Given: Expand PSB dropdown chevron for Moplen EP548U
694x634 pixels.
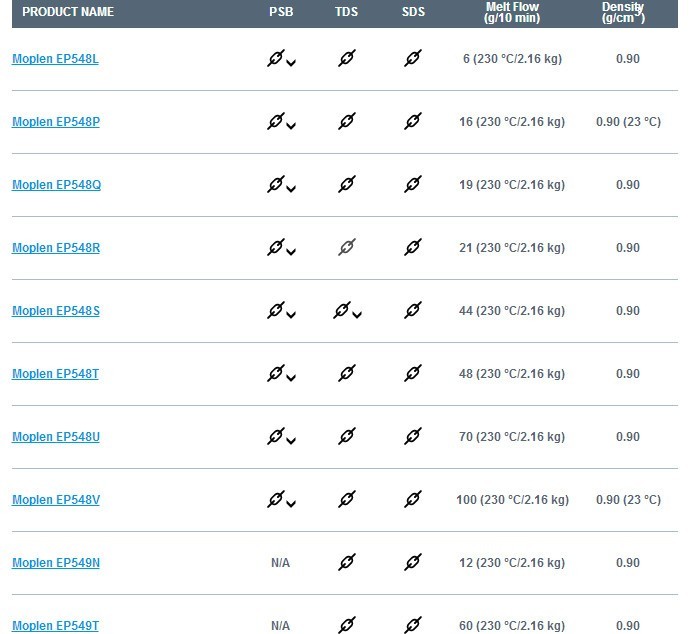Looking at the screenshot, I should [x=291, y=441].
